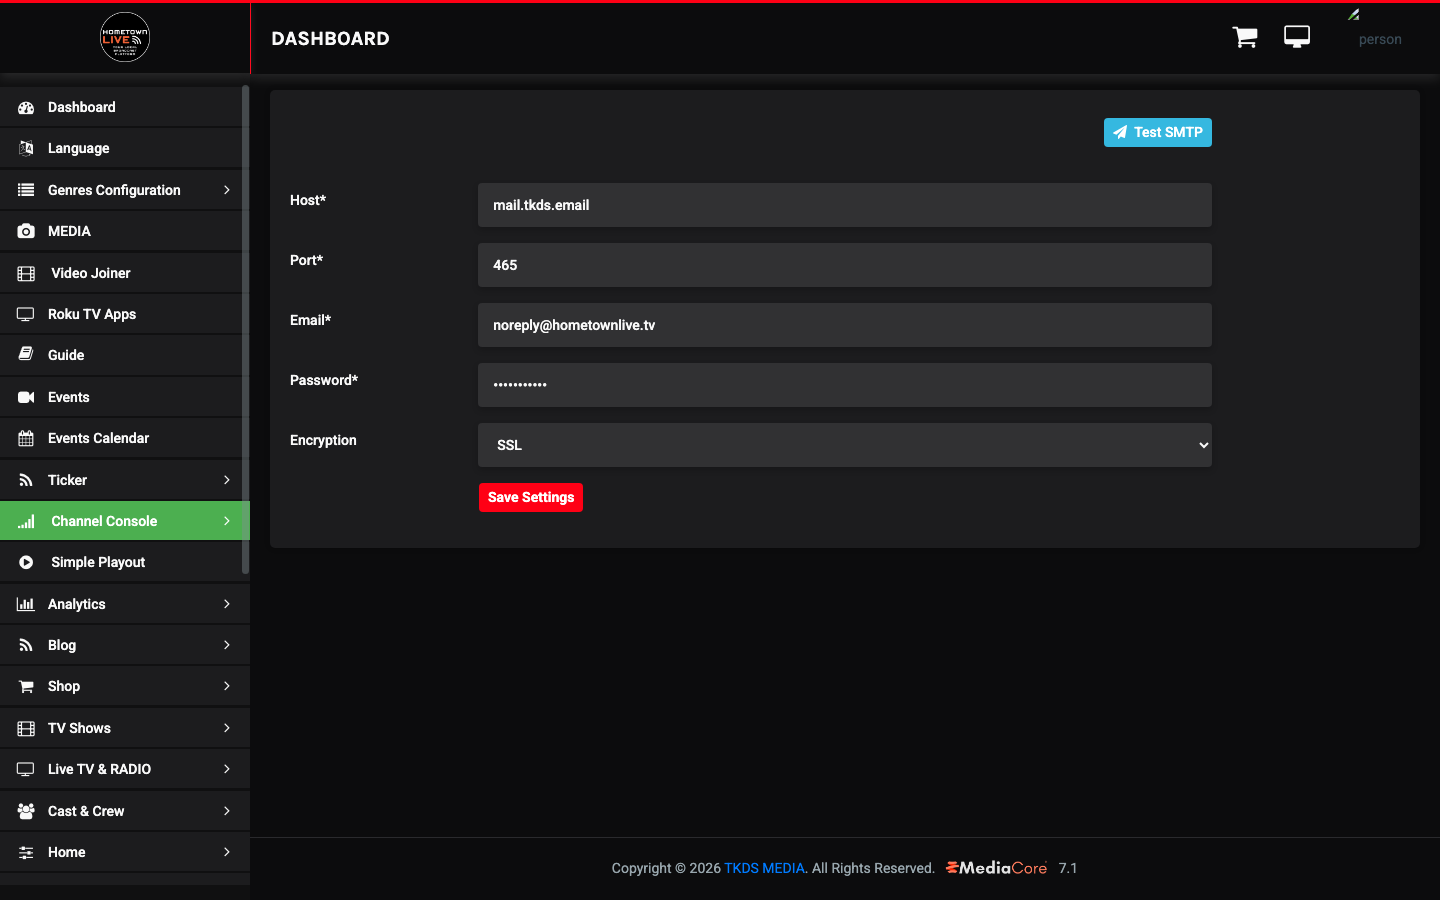Click the Save Settings button

point(531,497)
